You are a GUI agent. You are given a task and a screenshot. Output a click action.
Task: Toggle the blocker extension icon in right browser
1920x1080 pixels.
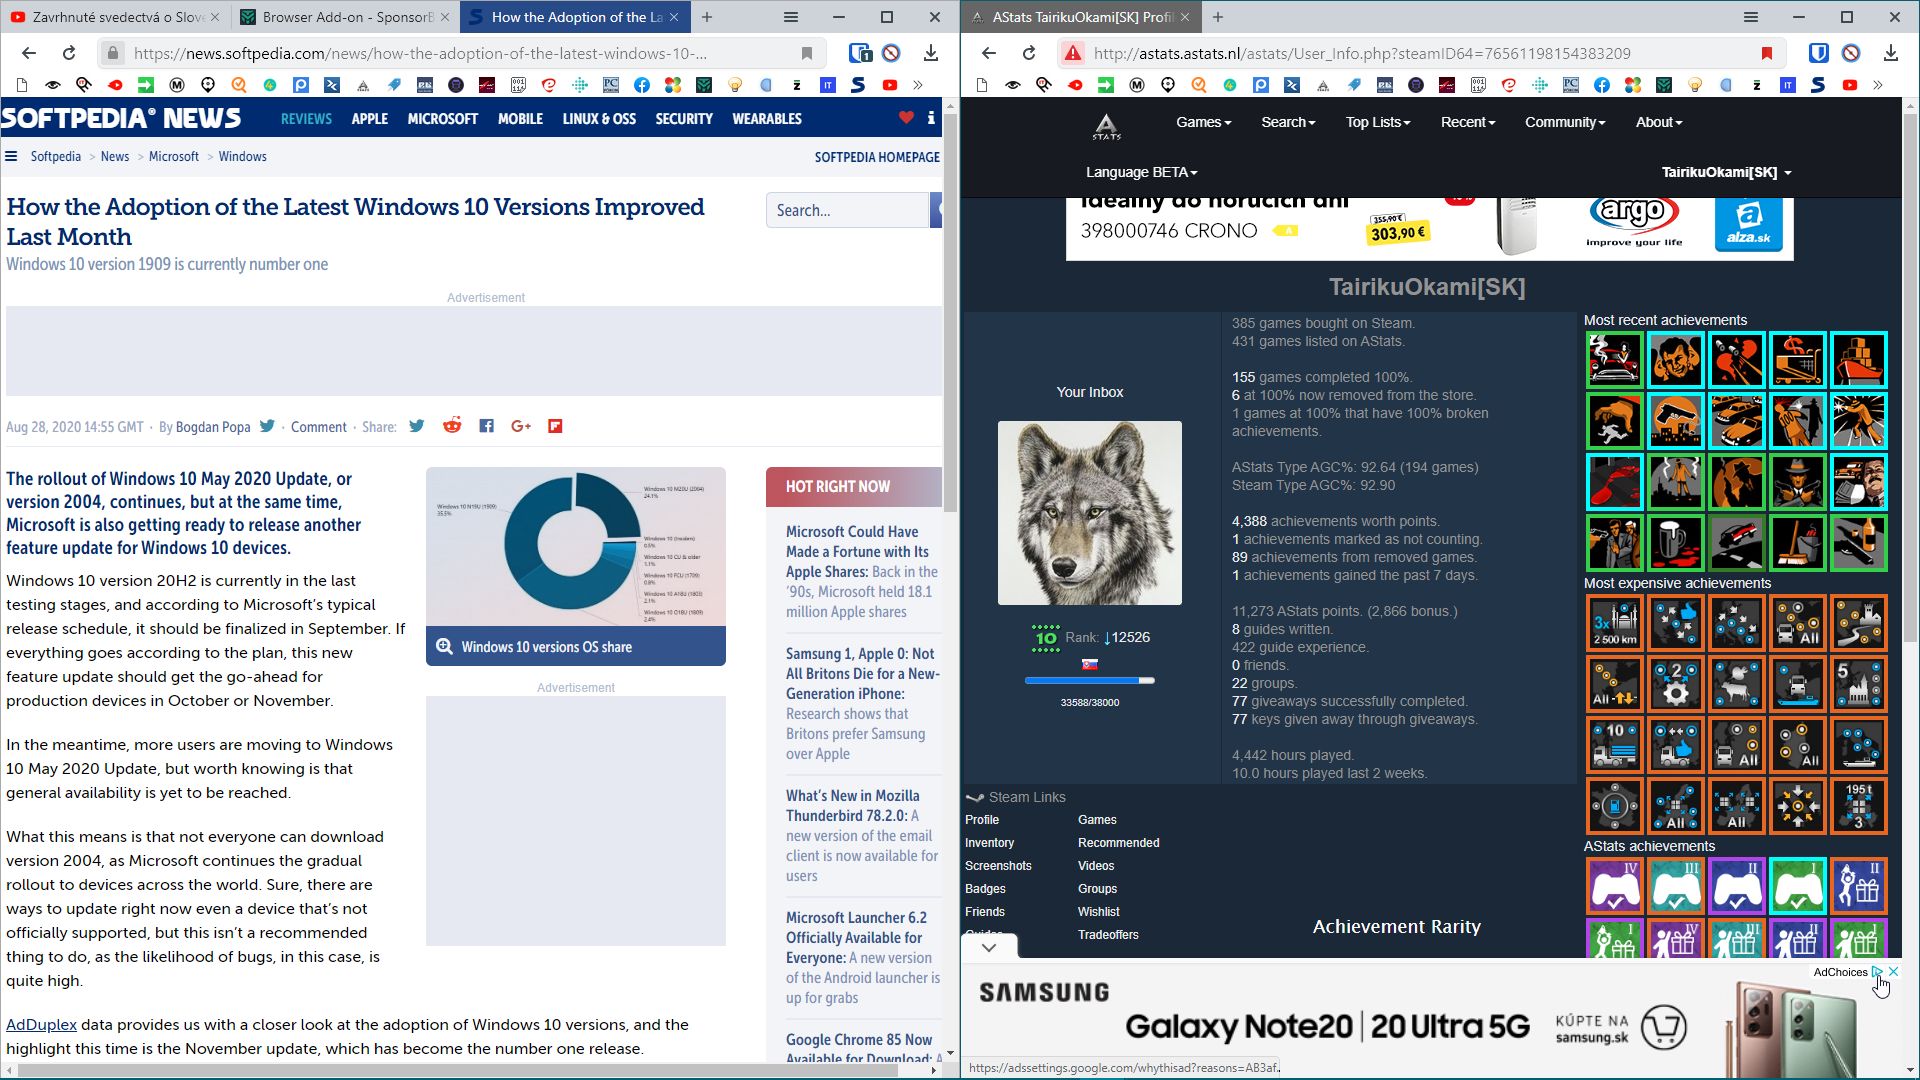[1851, 53]
